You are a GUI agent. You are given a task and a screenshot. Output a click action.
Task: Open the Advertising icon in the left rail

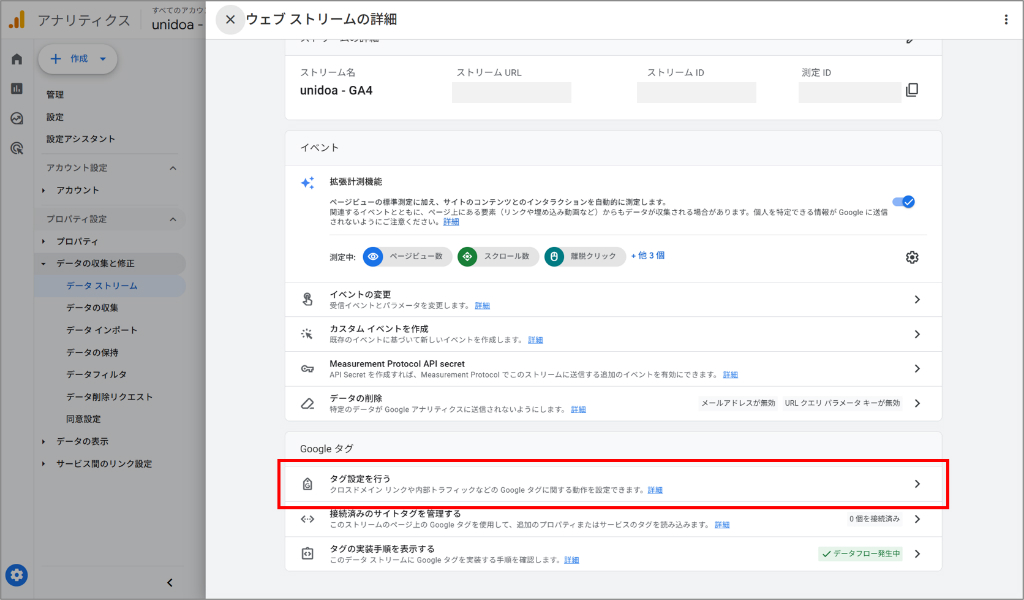(x=15, y=118)
